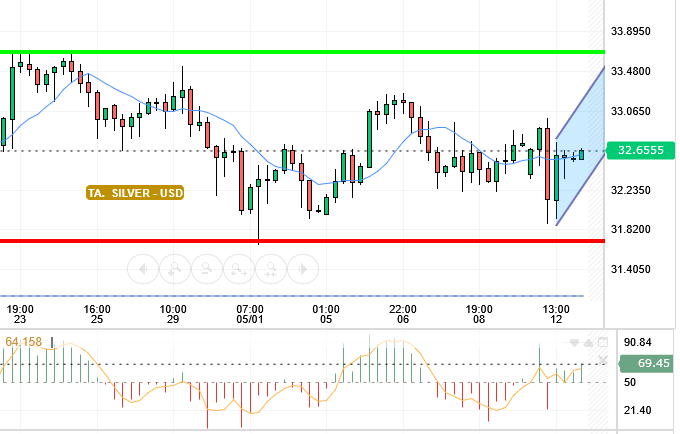680x434 pixels.
Task: Select the TA. SILVER - USD label
Action: [135, 193]
